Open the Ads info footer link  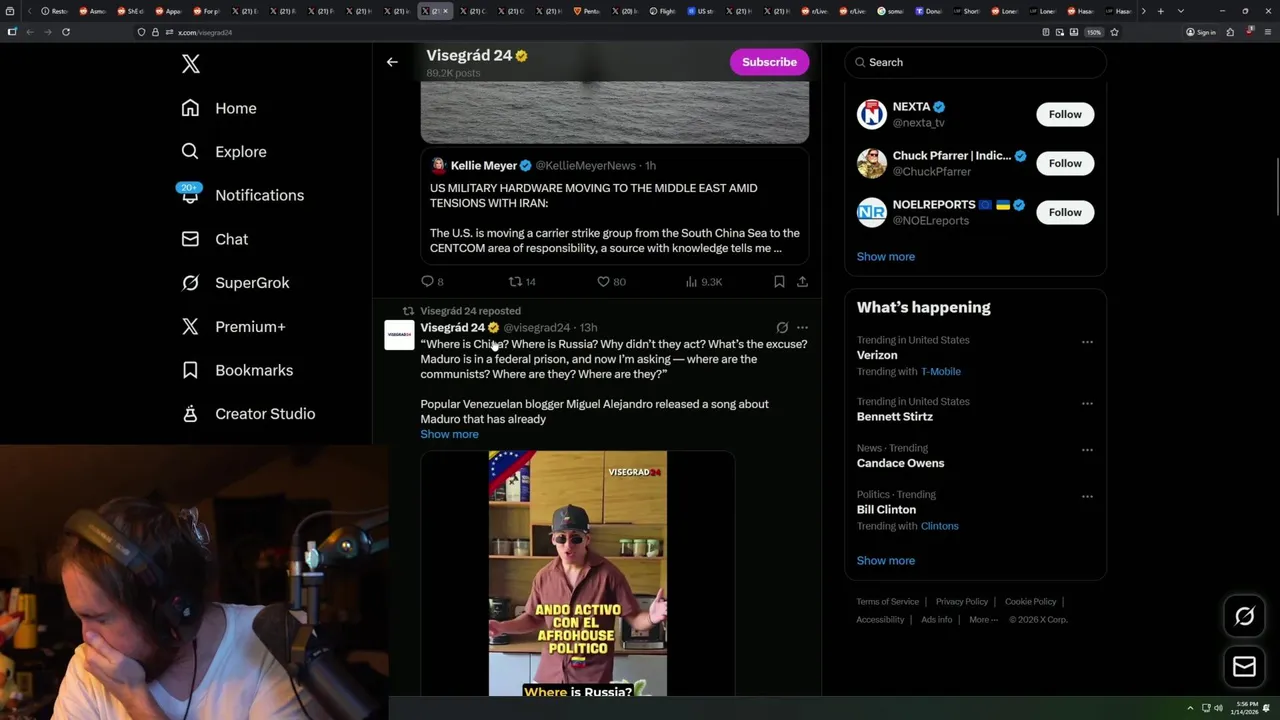pos(936,620)
